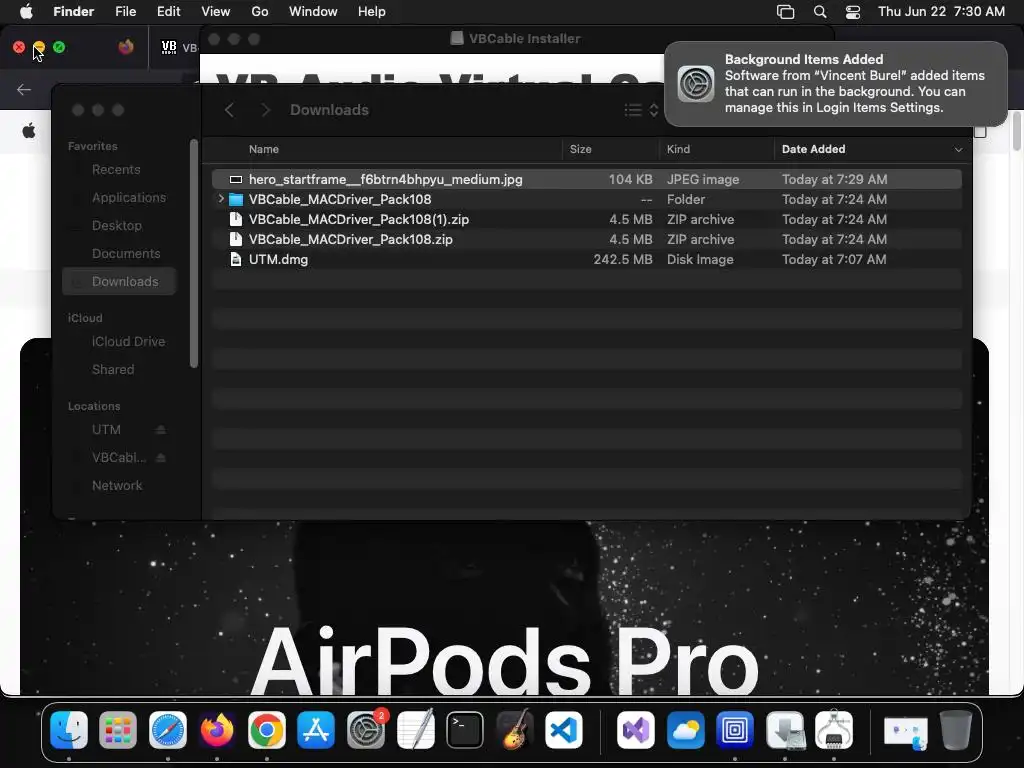
Task: Open the Window menu
Action: tap(313, 11)
